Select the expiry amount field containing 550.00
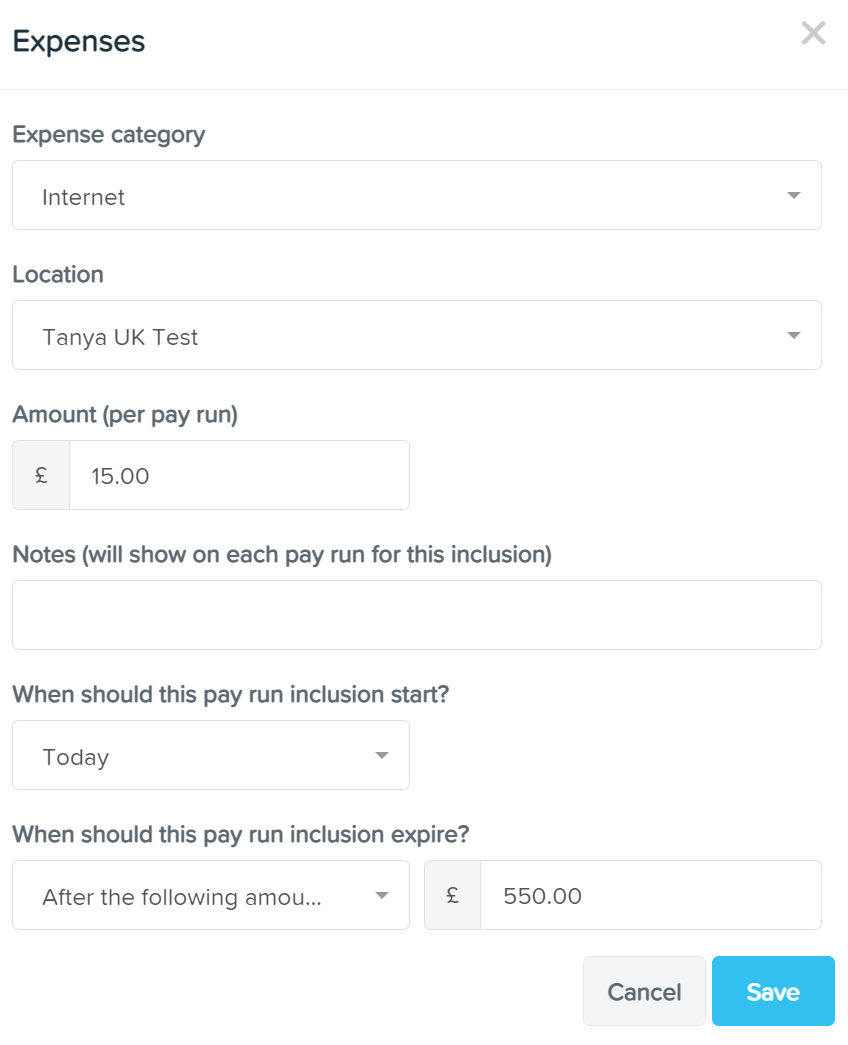 pos(651,895)
